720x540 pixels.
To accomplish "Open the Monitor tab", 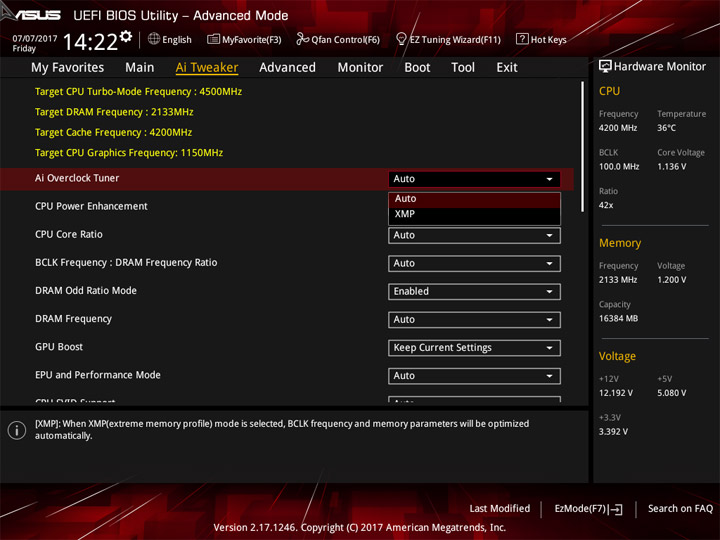I will [x=360, y=68].
